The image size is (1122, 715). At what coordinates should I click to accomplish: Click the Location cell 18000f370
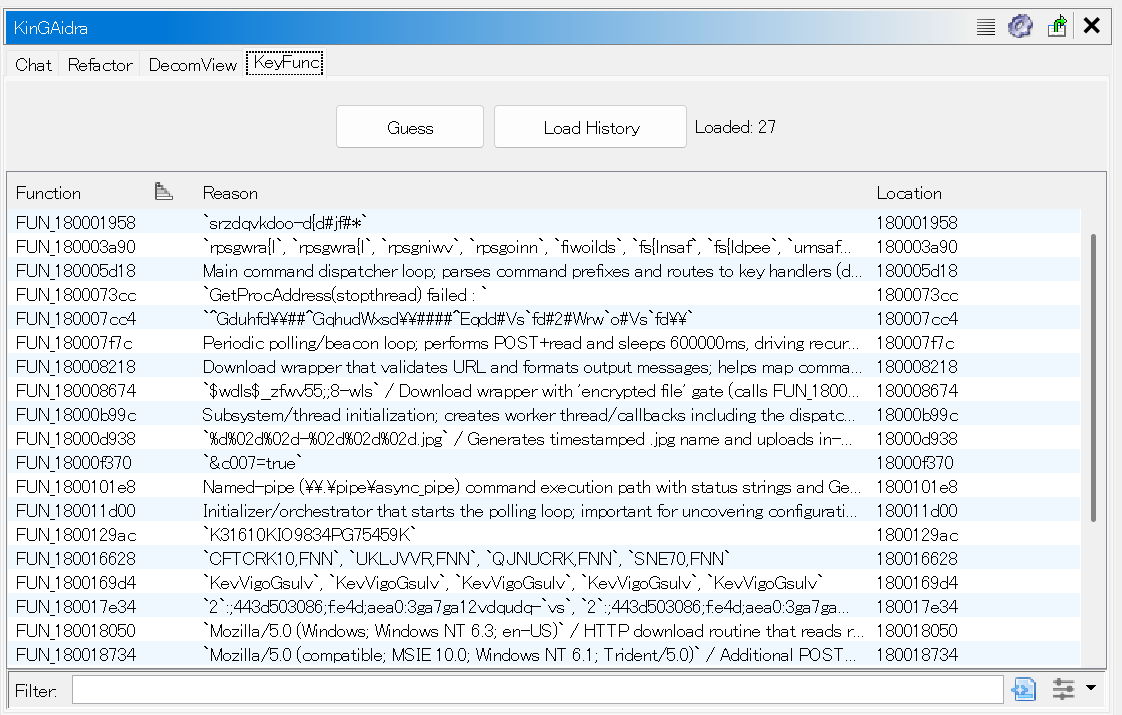pyautogui.click(x=914, y=462)
